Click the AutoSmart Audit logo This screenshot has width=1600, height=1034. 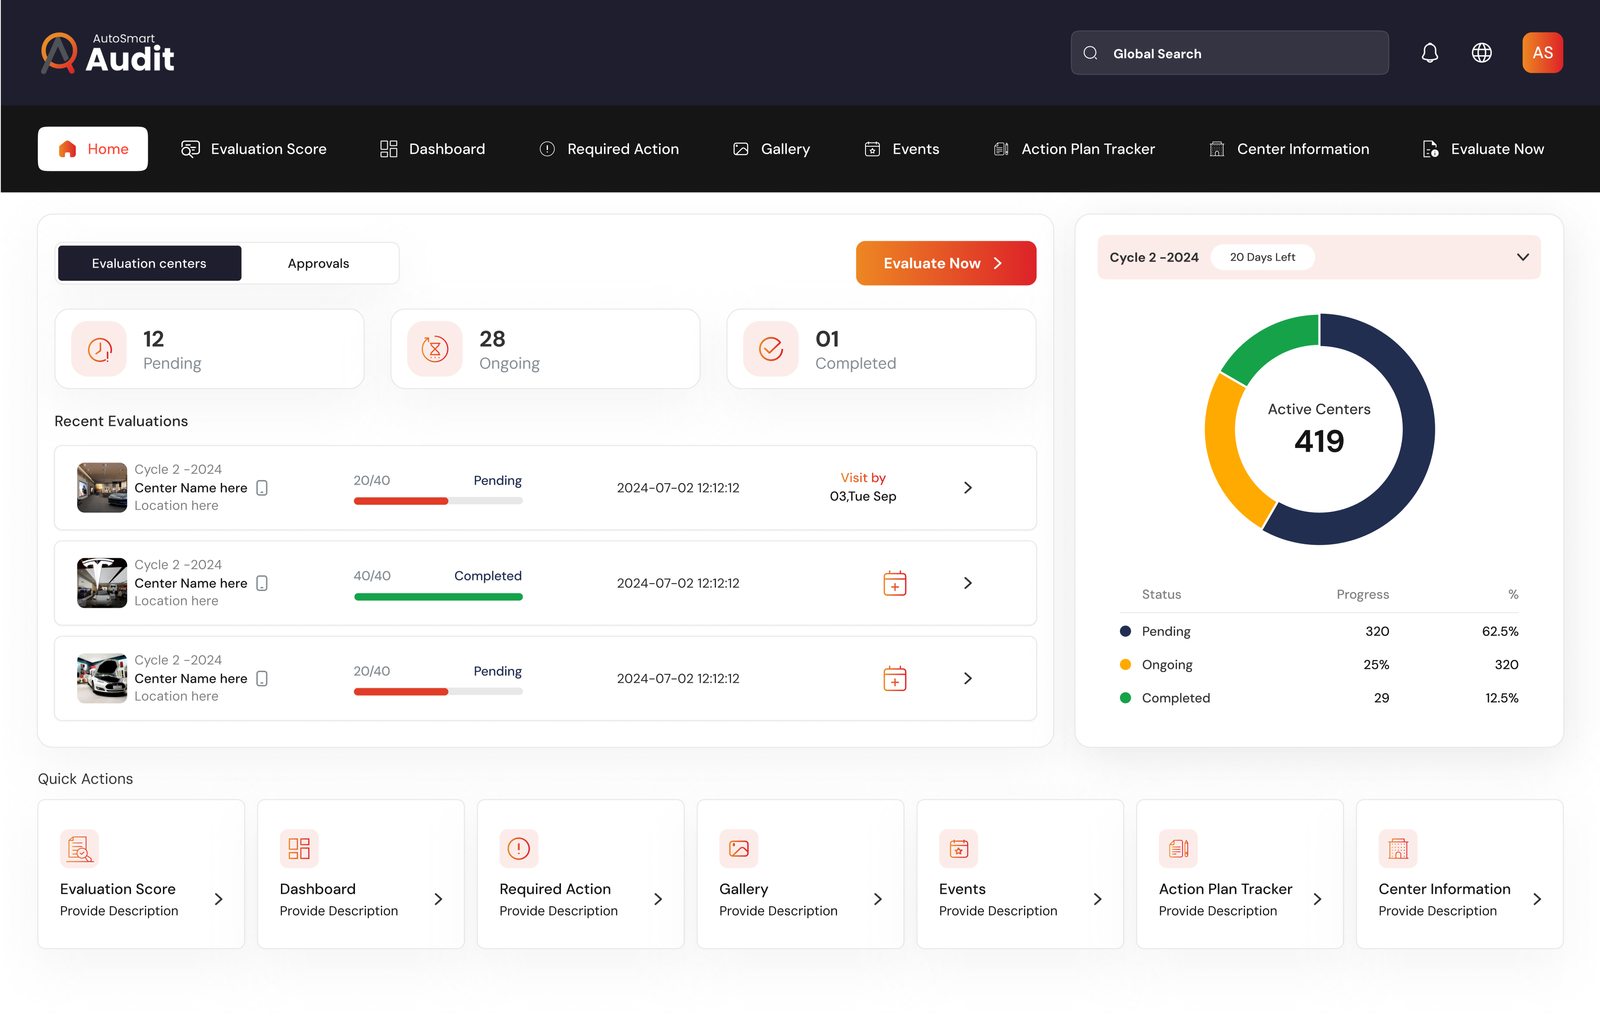point(108,53)
